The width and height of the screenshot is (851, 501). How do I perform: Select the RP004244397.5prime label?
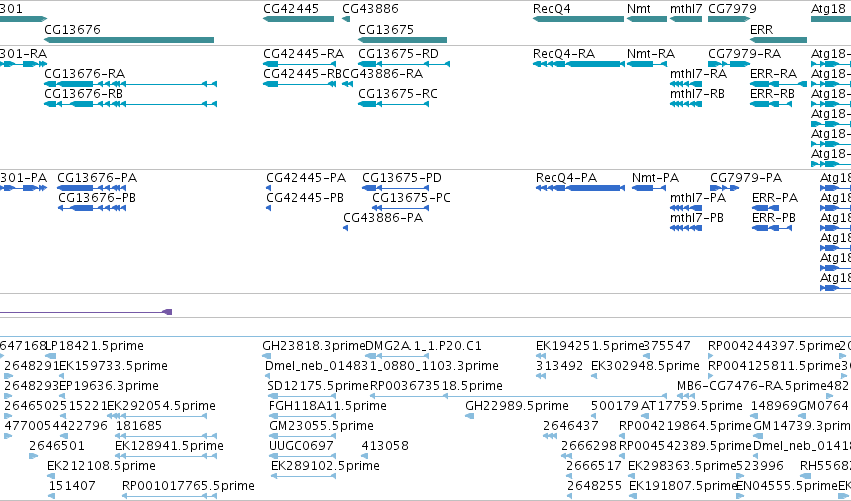pos(774,346)
